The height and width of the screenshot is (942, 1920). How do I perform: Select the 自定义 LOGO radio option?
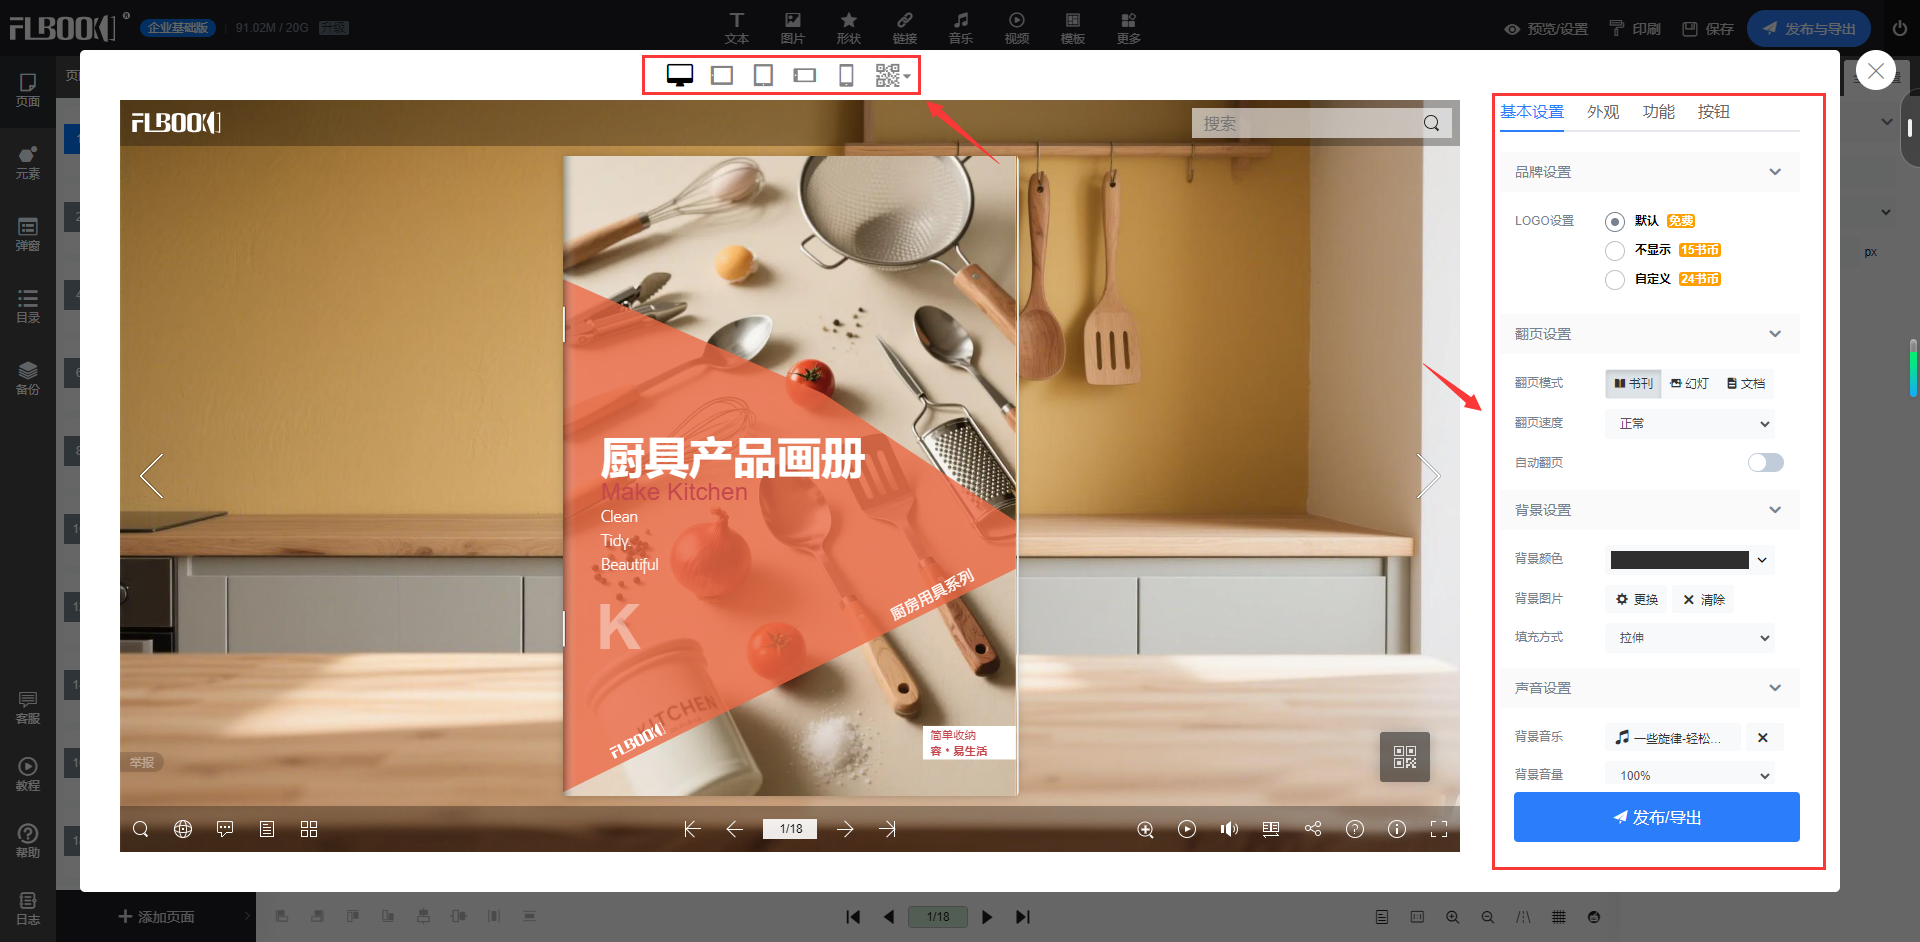tap(1614, 280)
